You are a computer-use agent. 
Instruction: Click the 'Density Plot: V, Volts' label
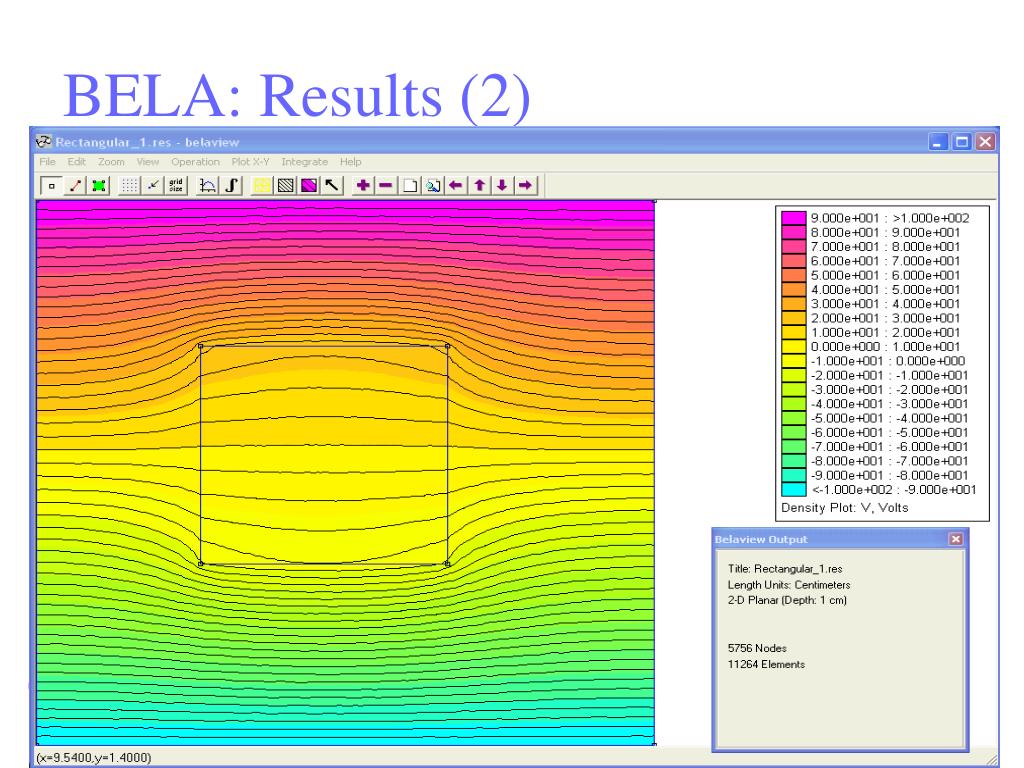pyautogui.click(x=844, y=508)
